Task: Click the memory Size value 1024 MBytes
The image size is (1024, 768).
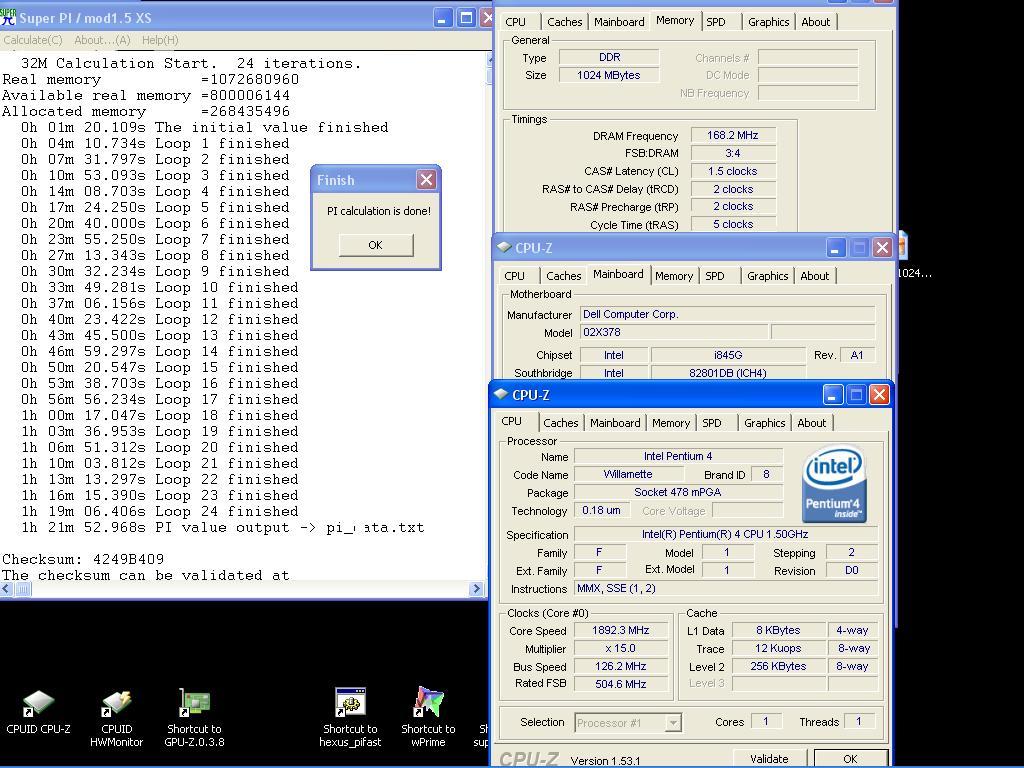Action: click(x=609, y=75)
